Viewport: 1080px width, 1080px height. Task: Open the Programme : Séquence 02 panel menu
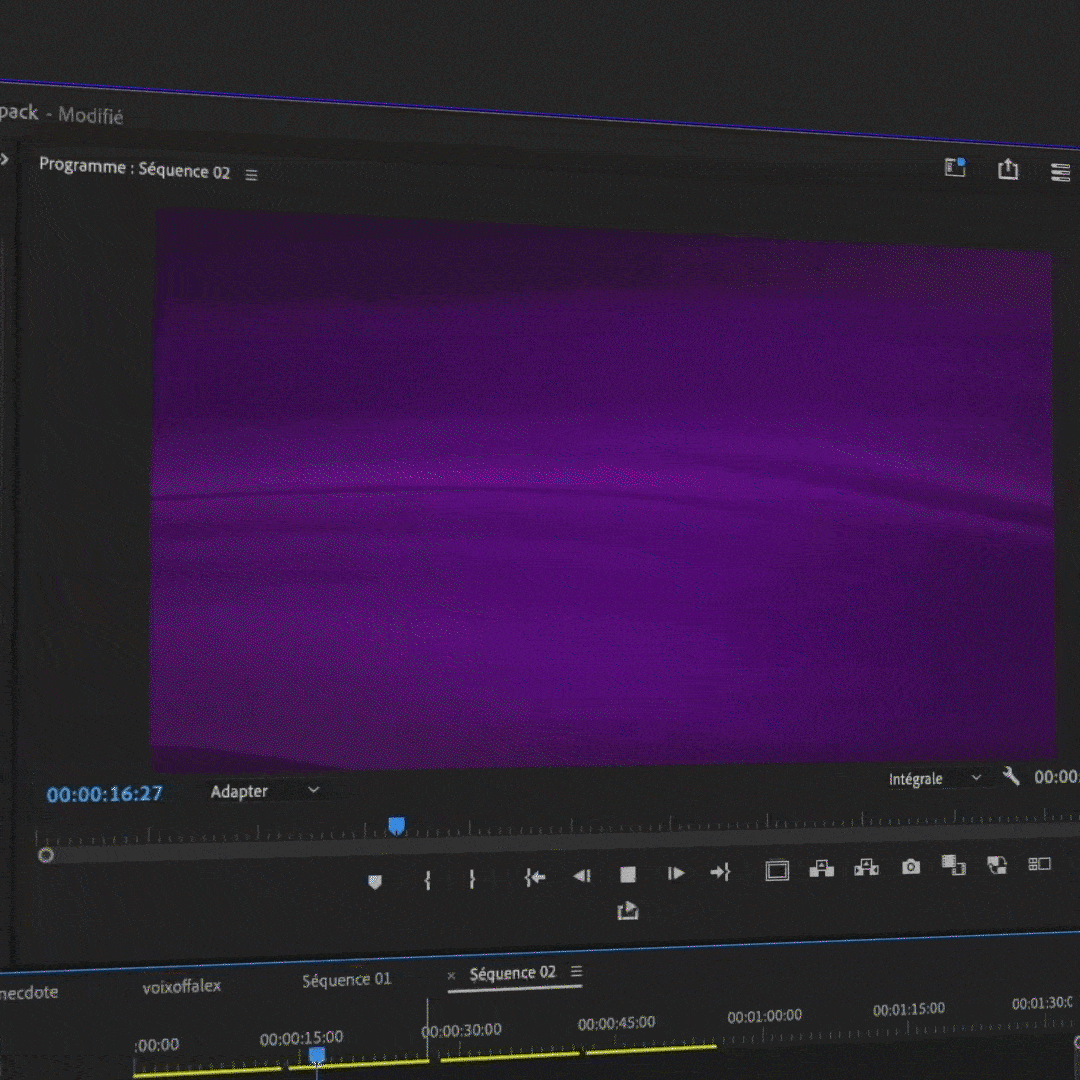tap(252, 175)
